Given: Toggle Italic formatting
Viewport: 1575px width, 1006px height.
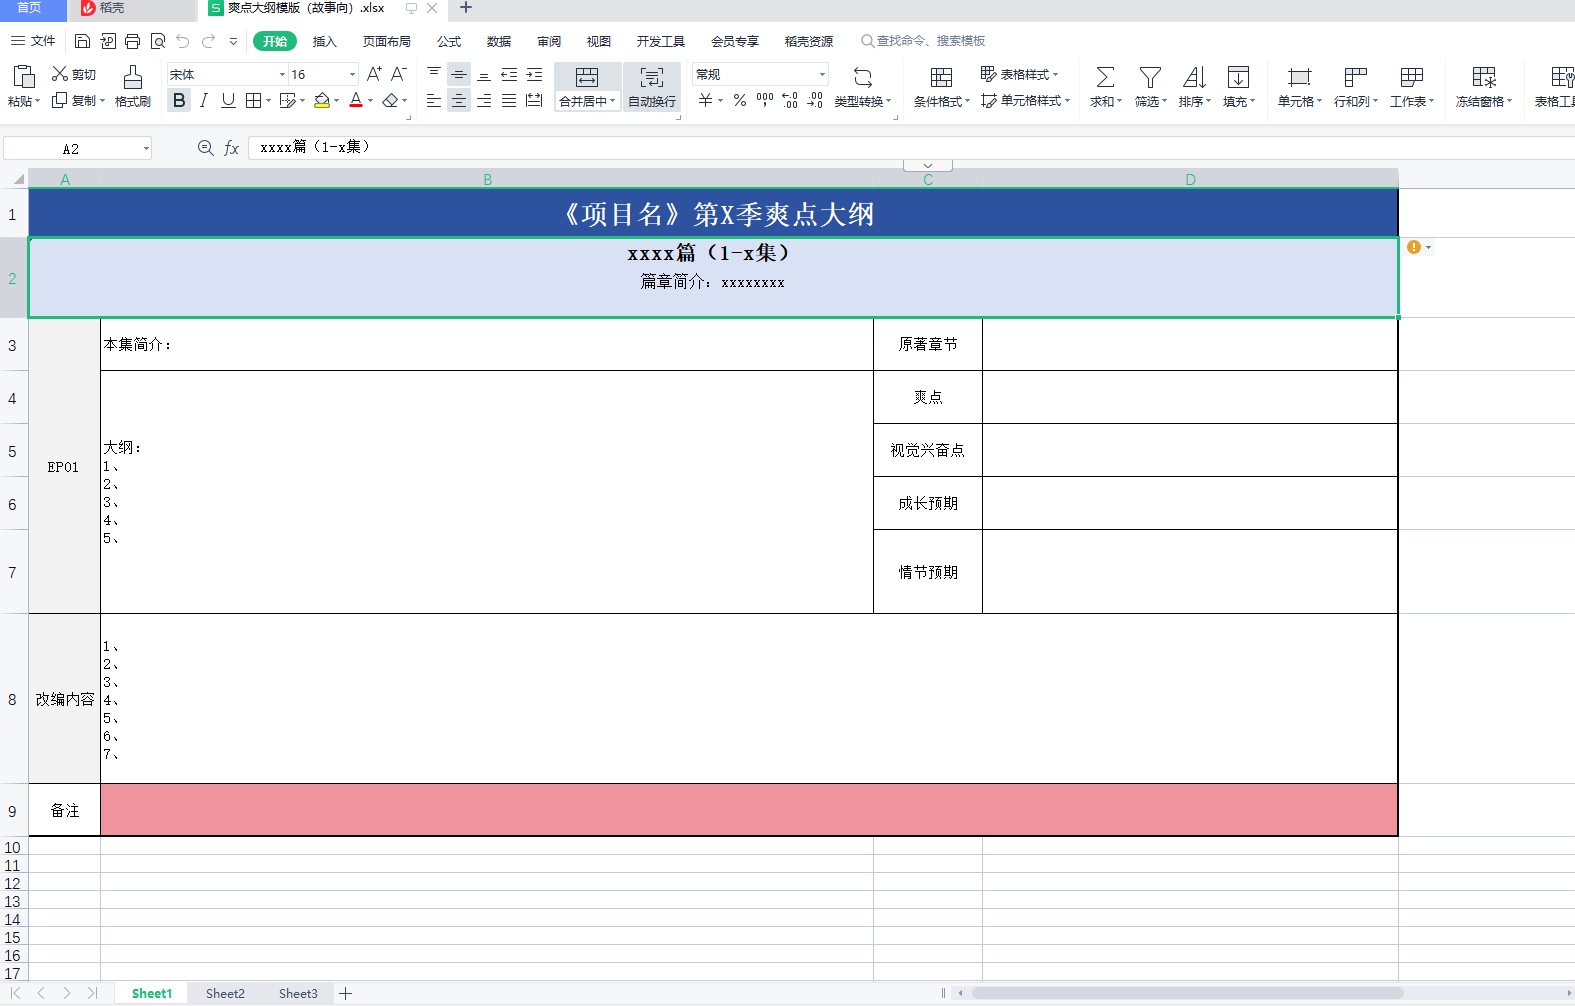Looking at the screenshot, I should (x=204, y=100).
